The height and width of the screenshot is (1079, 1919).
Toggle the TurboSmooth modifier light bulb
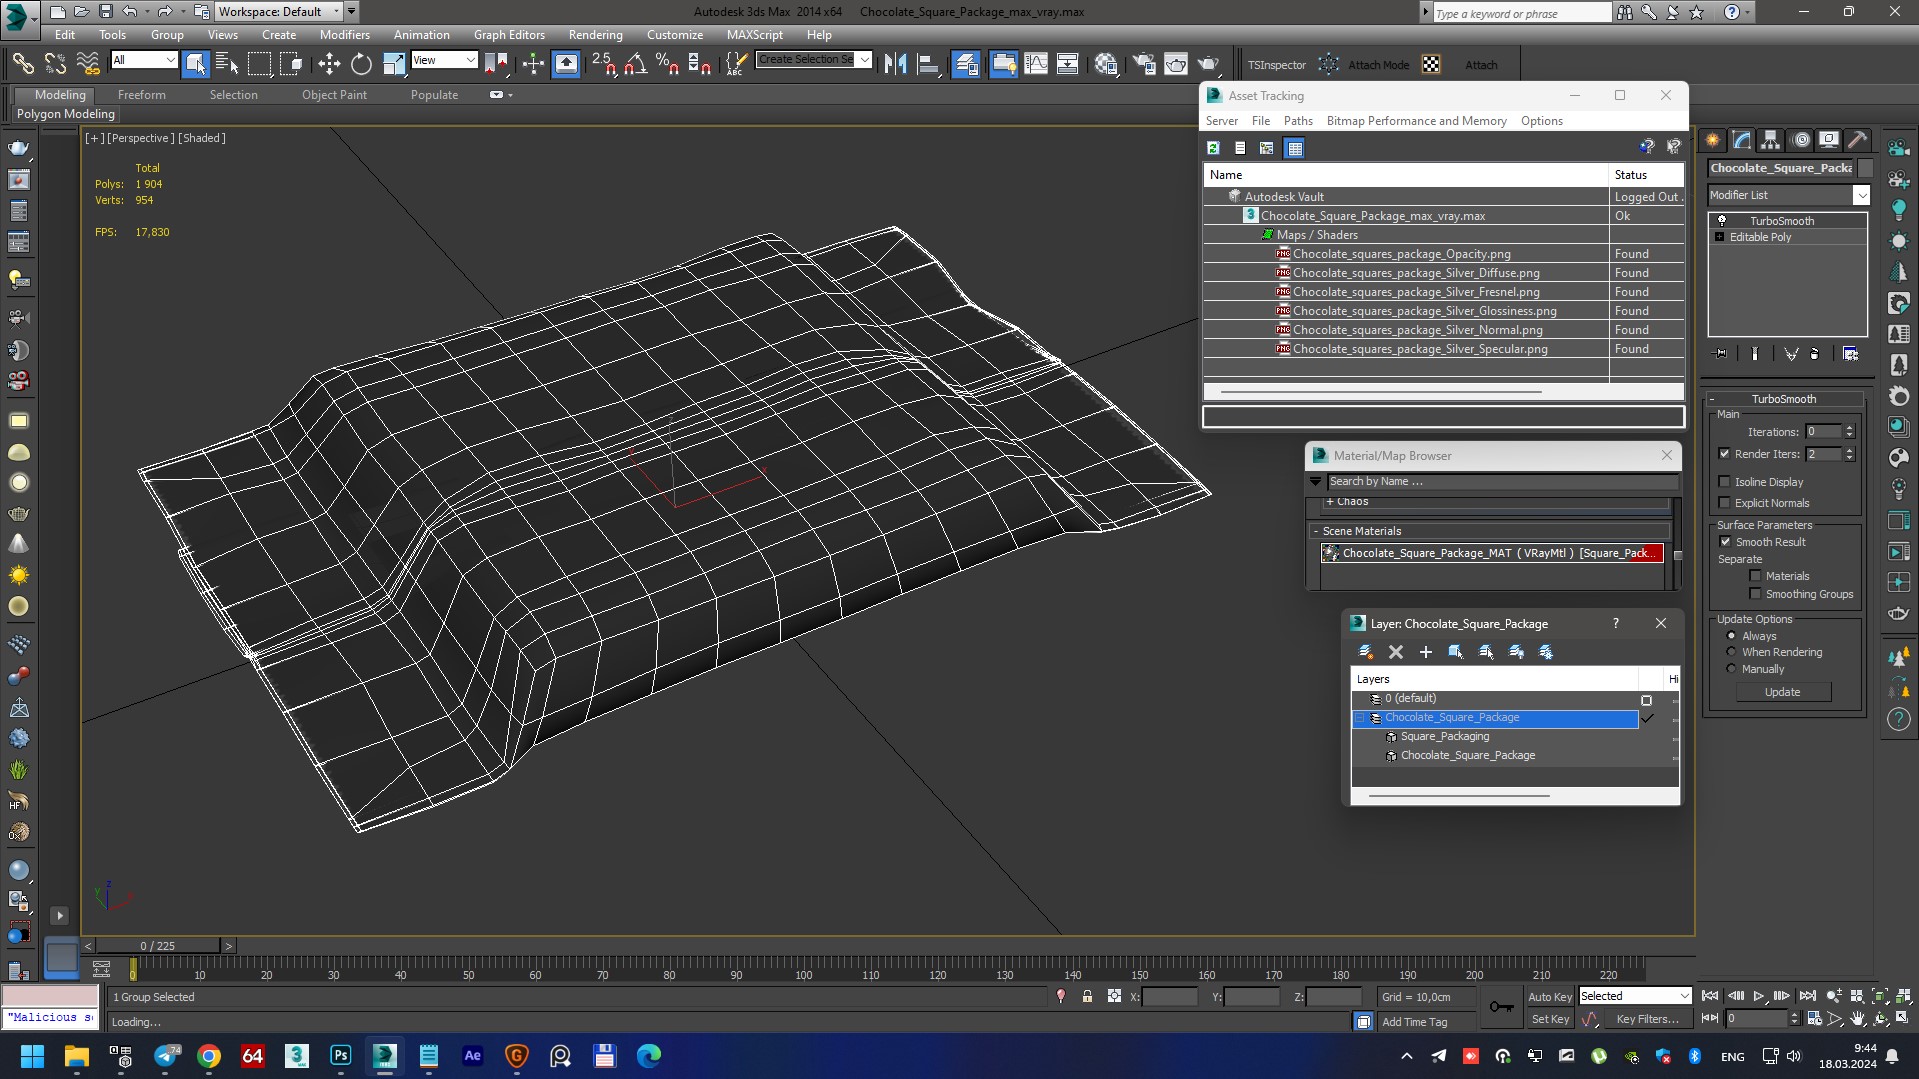point(1722,221)
